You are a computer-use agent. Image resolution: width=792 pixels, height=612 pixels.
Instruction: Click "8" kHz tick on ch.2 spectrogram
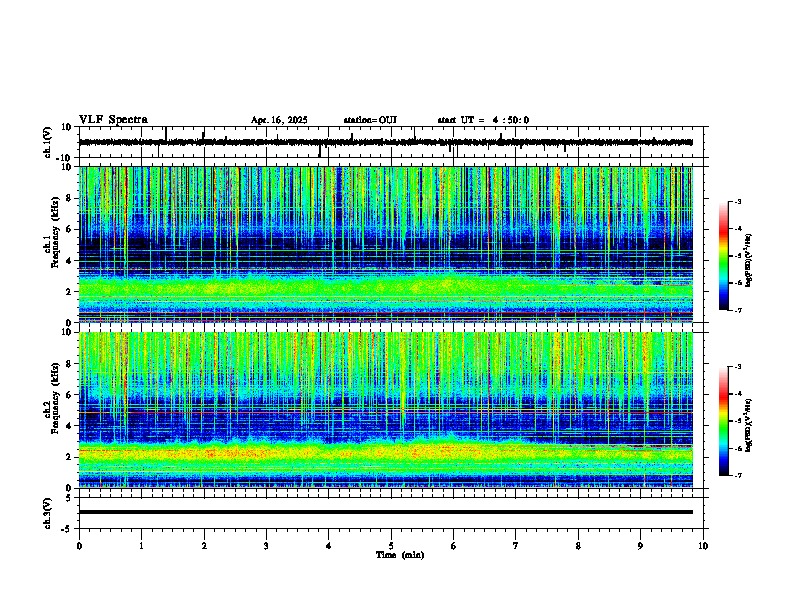(x=70, y=364)
